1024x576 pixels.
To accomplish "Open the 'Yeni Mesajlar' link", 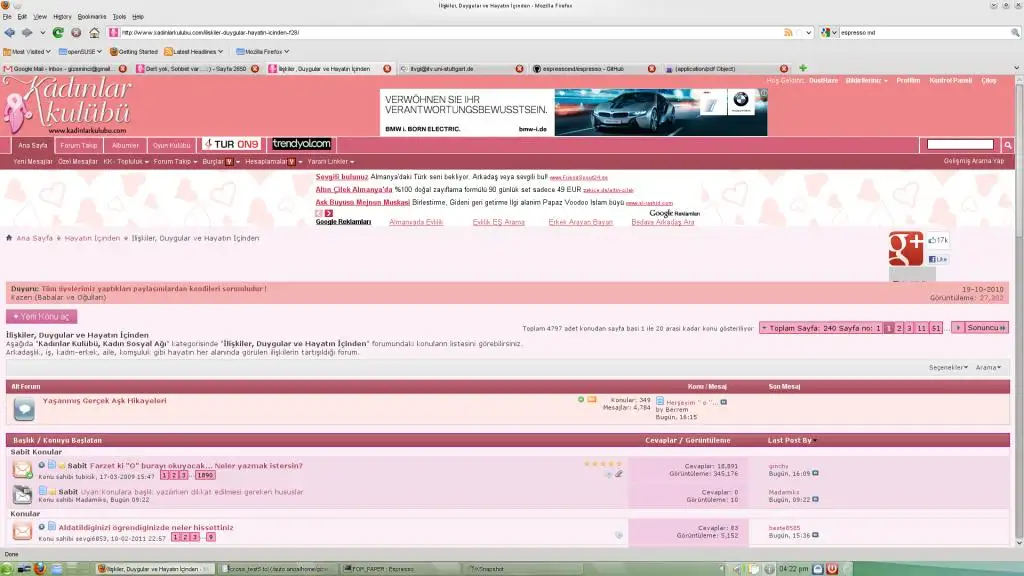I will pyautogui.click(x=33, y=161).
